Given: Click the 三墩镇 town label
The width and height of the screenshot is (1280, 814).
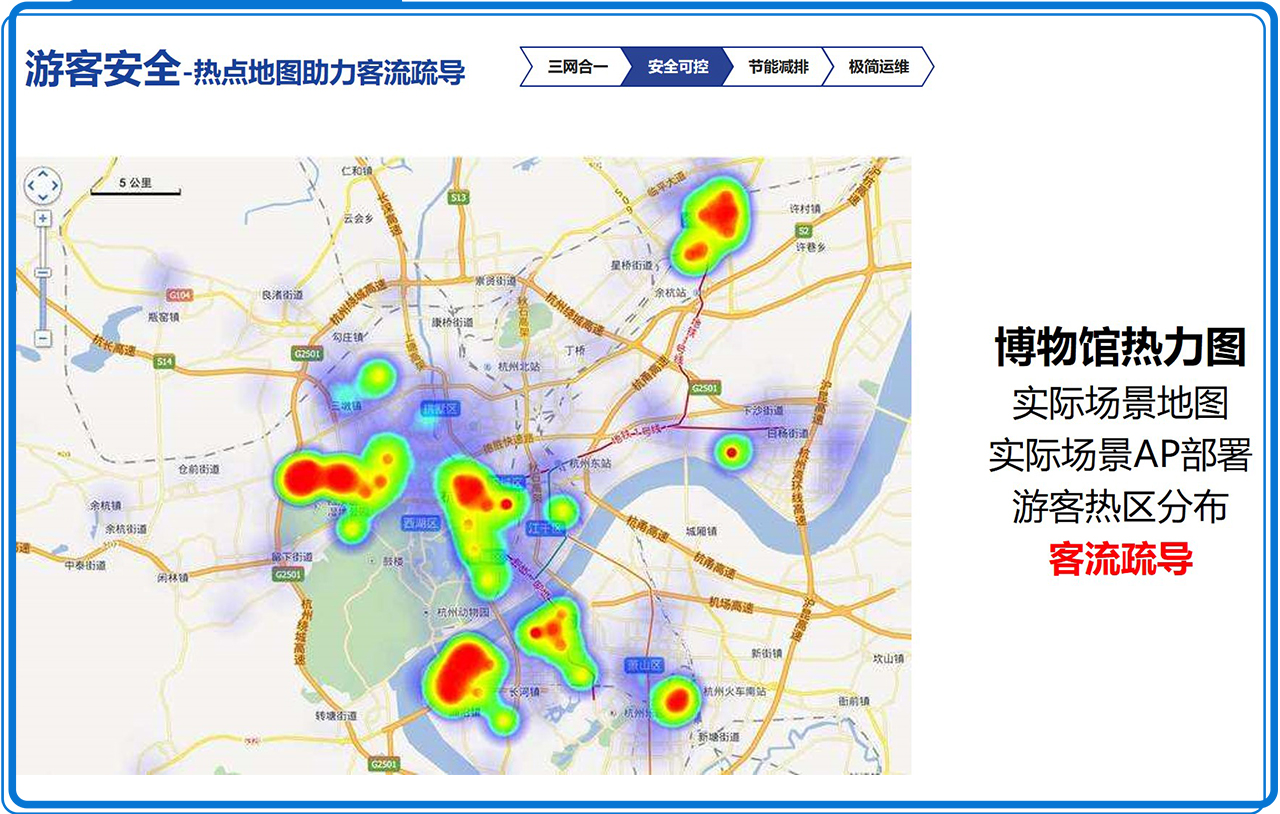Looking at the screenshot, I should [347, 406].
